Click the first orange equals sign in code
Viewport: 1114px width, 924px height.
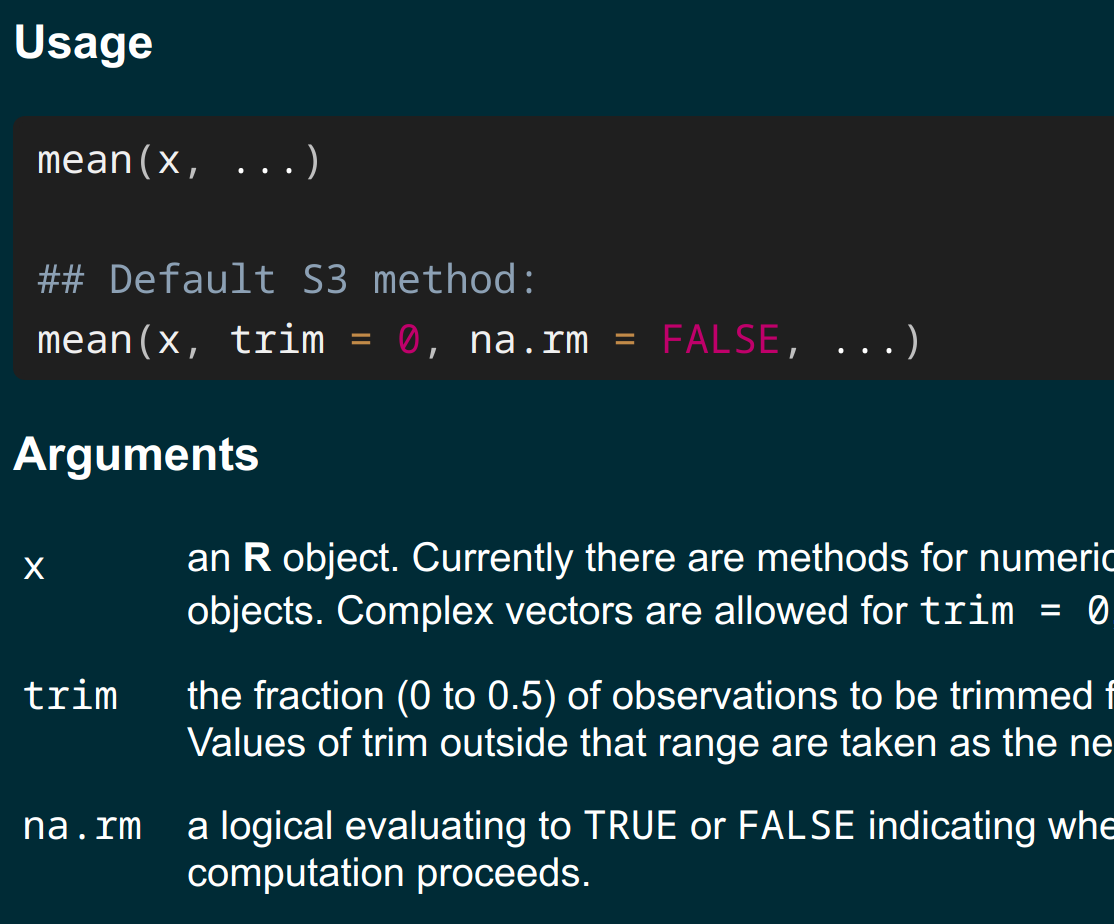click(361, 340)
